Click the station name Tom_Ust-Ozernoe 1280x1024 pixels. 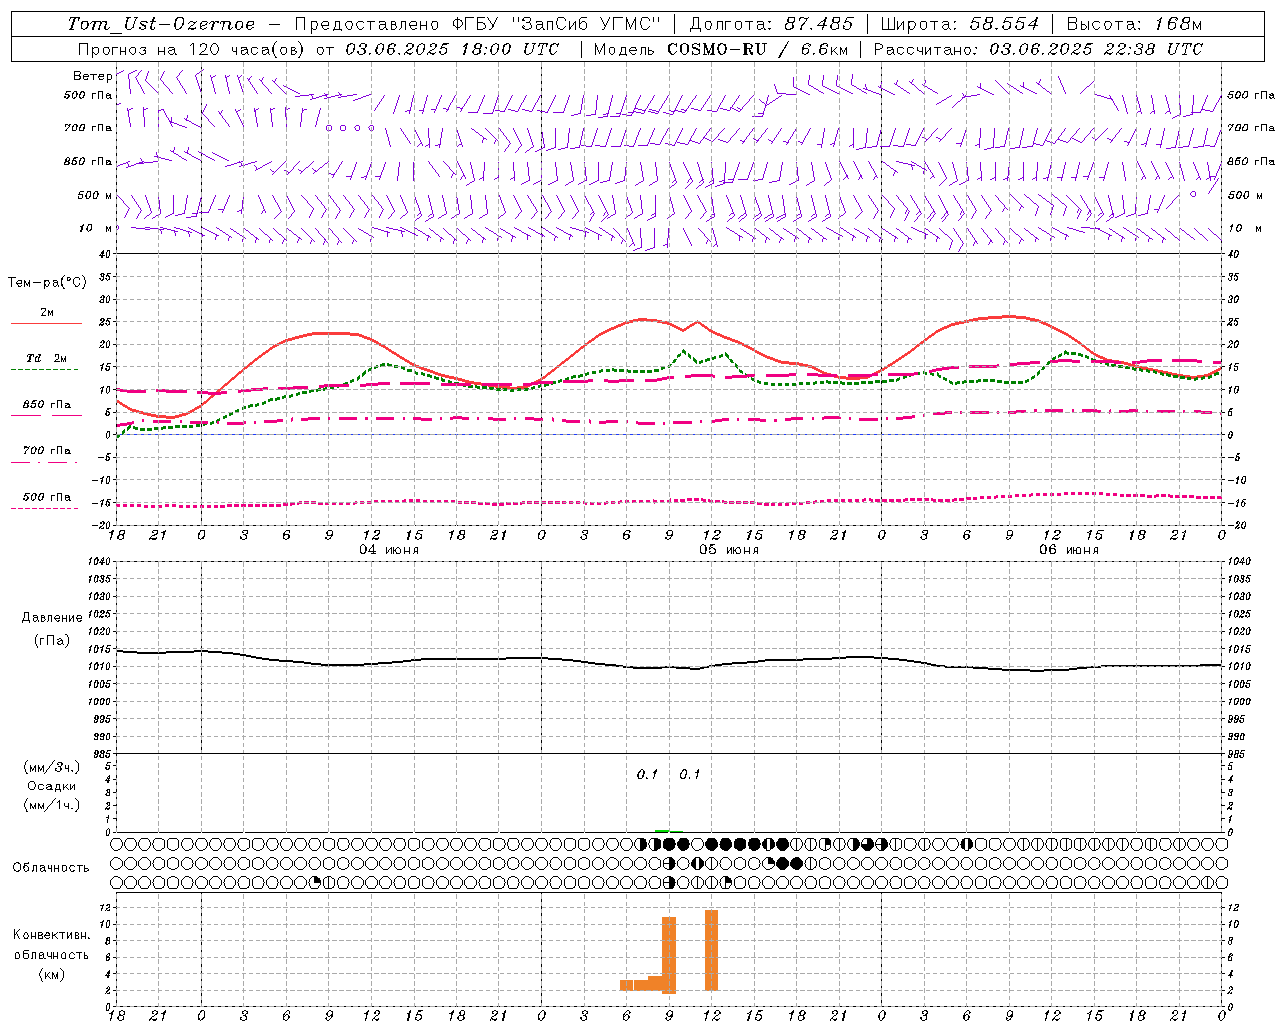click(x=161, y=24)
